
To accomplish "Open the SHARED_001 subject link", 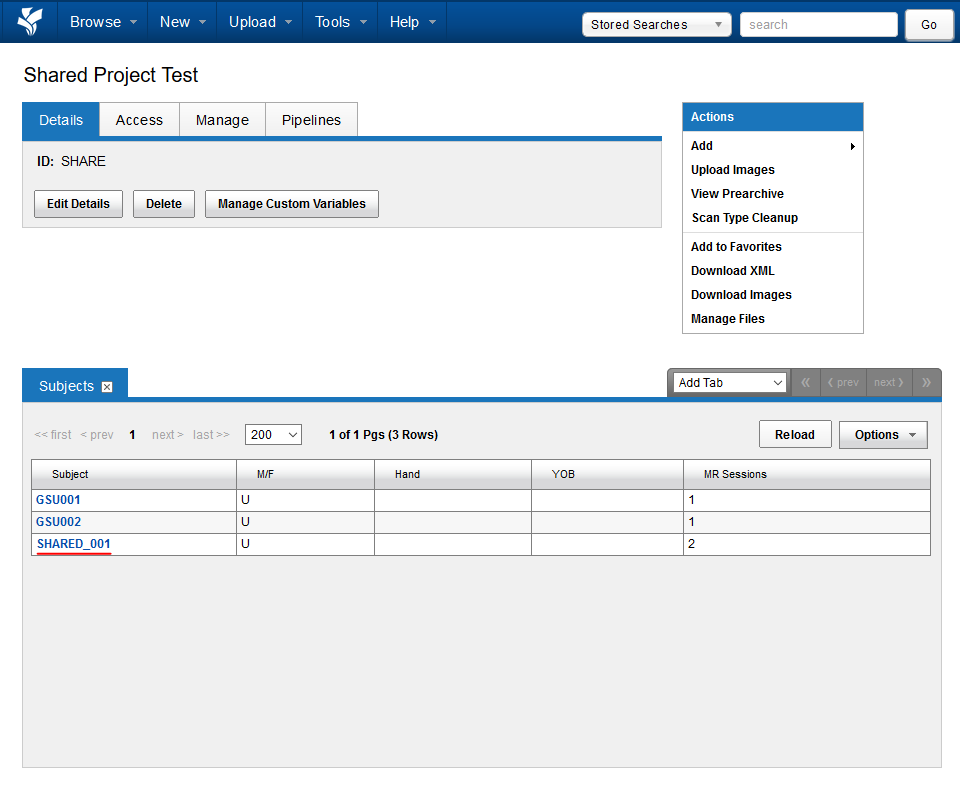I will point(73,544).
